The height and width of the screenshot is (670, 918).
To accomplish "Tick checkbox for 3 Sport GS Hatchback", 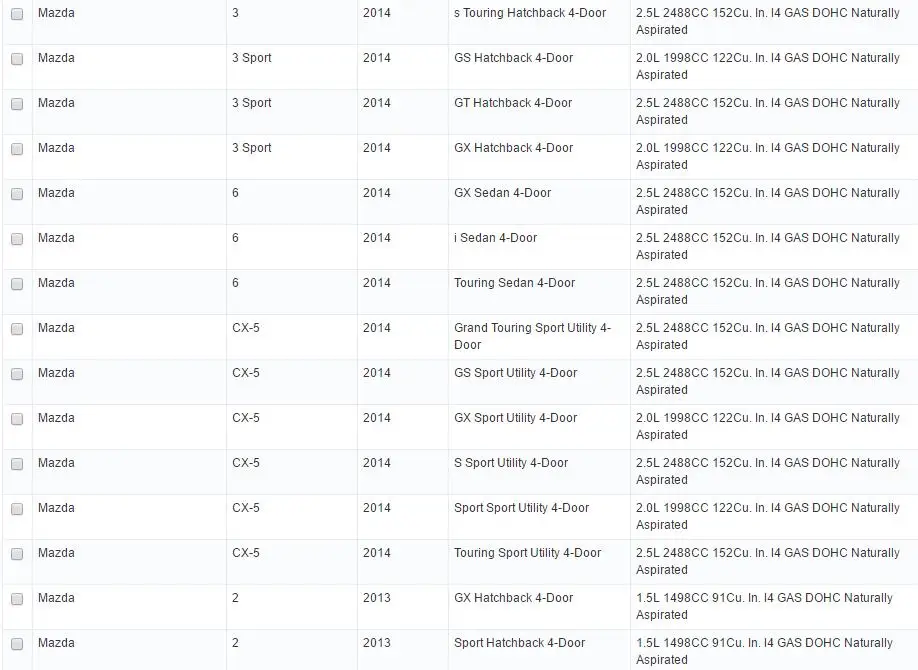I will (x=17, y=59).
